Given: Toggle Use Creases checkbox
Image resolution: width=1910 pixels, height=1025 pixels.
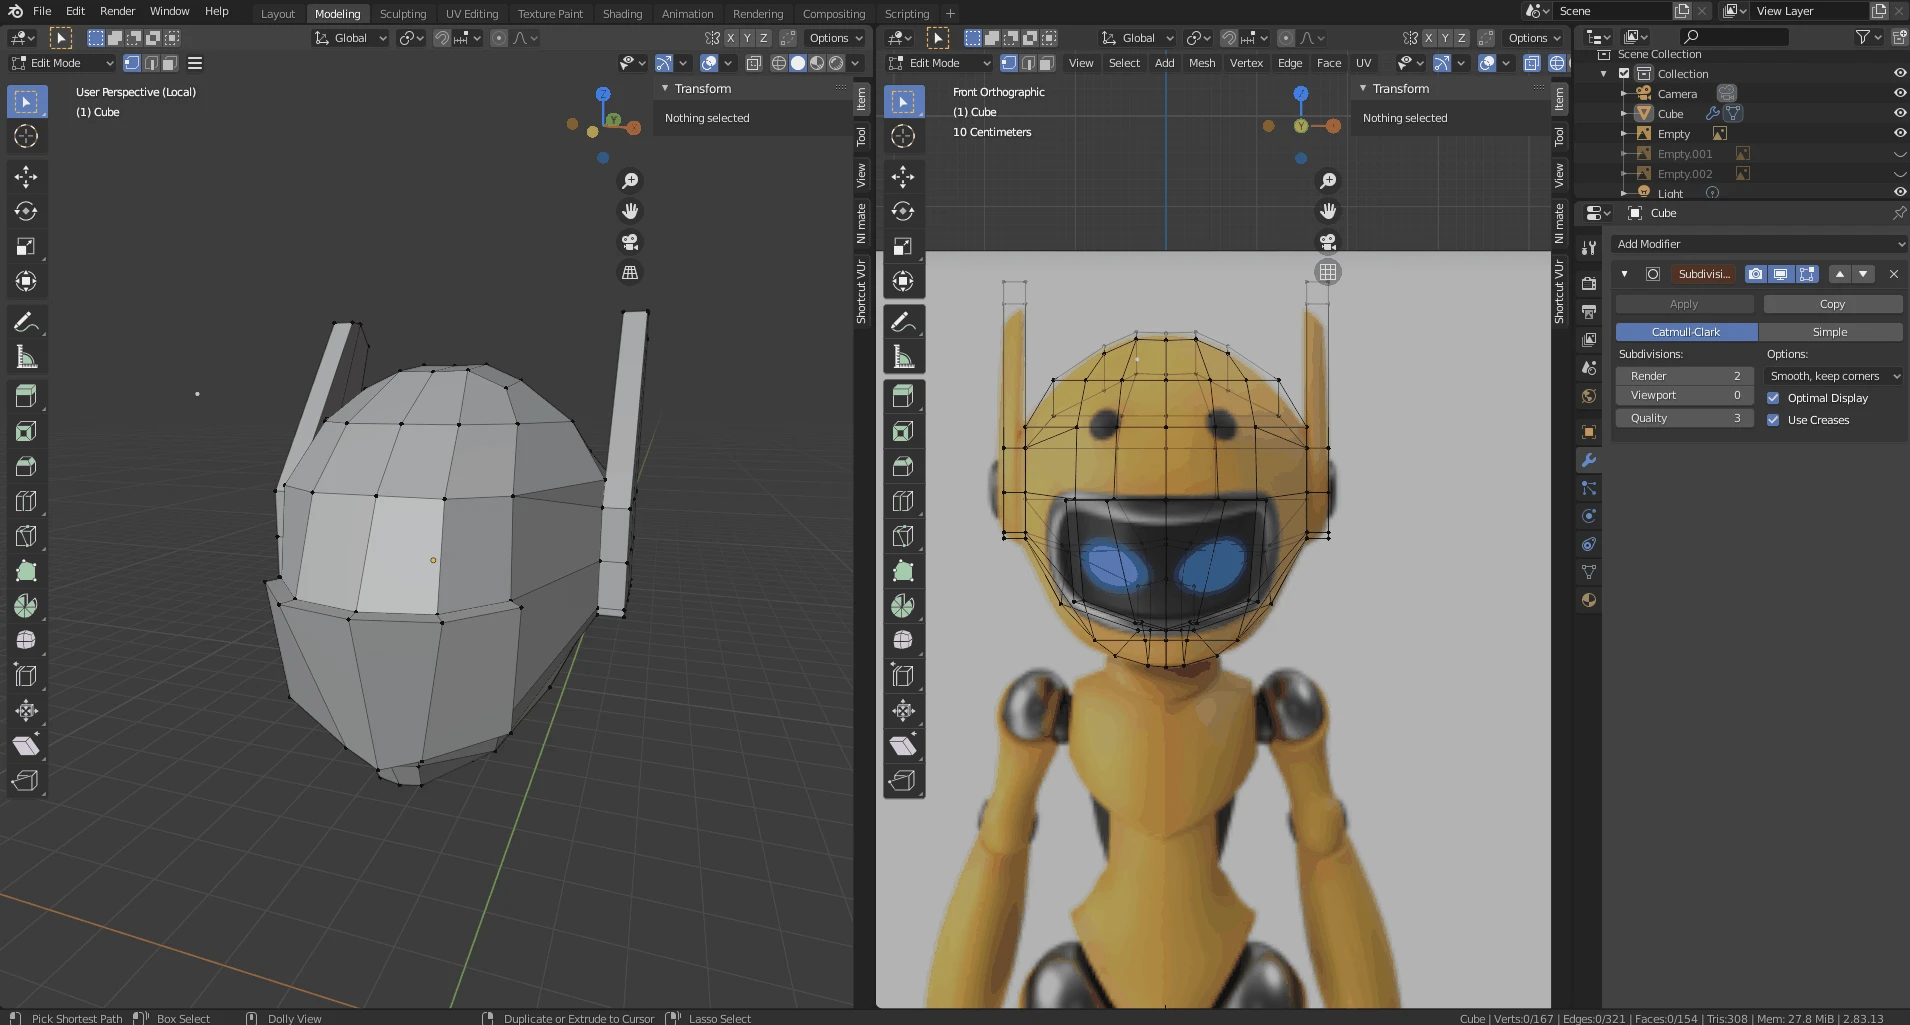Looking at the screenshot, I should tap(1773, 420).
